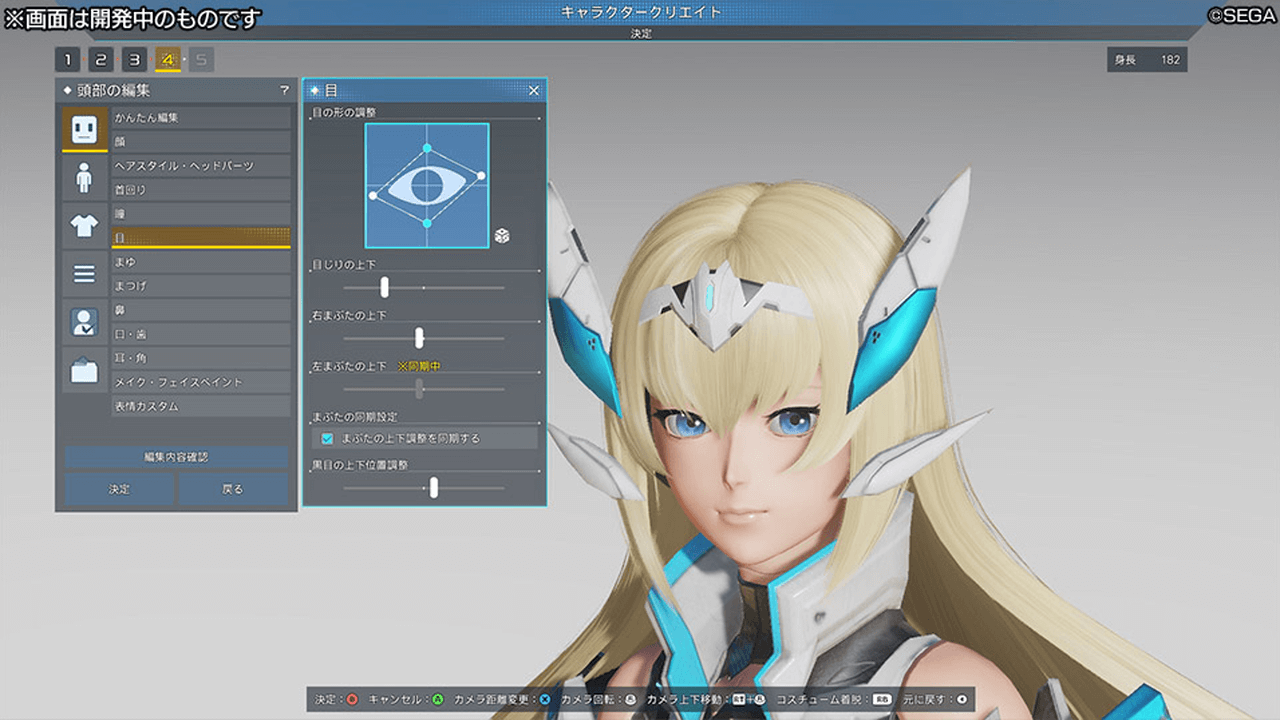The width and height of the screenshot is (1280, 720).
Task: Close the 目 eye settings panel
Action: click(x=533, y=90)
